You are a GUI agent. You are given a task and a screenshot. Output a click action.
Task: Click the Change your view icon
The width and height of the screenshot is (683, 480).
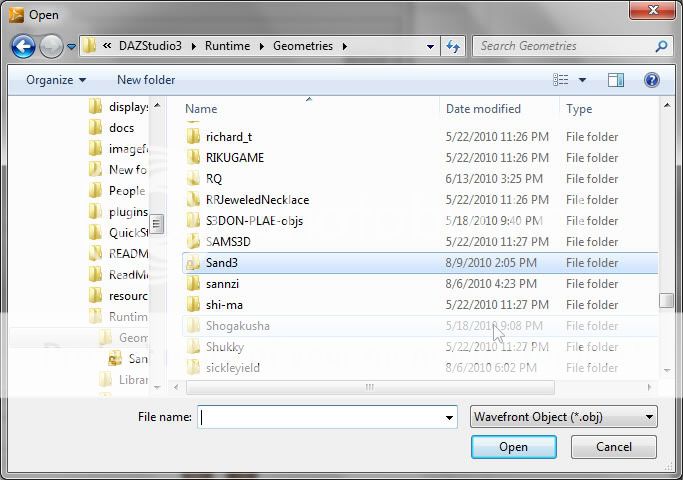tap(561, 80)
